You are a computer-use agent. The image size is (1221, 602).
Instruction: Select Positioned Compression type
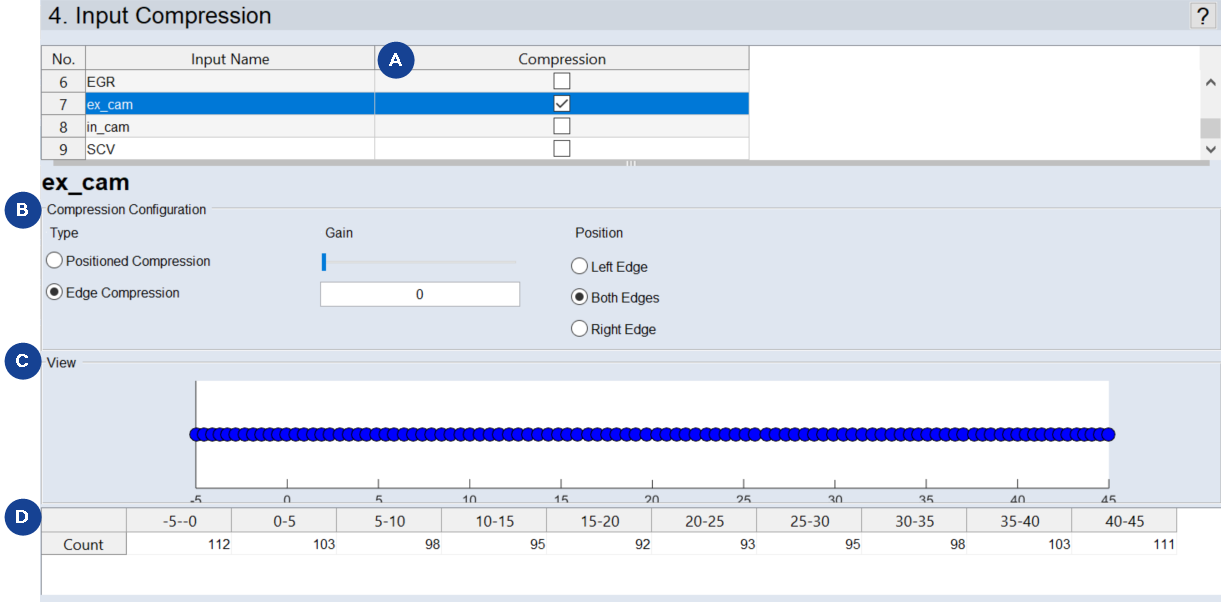[55, 261]
